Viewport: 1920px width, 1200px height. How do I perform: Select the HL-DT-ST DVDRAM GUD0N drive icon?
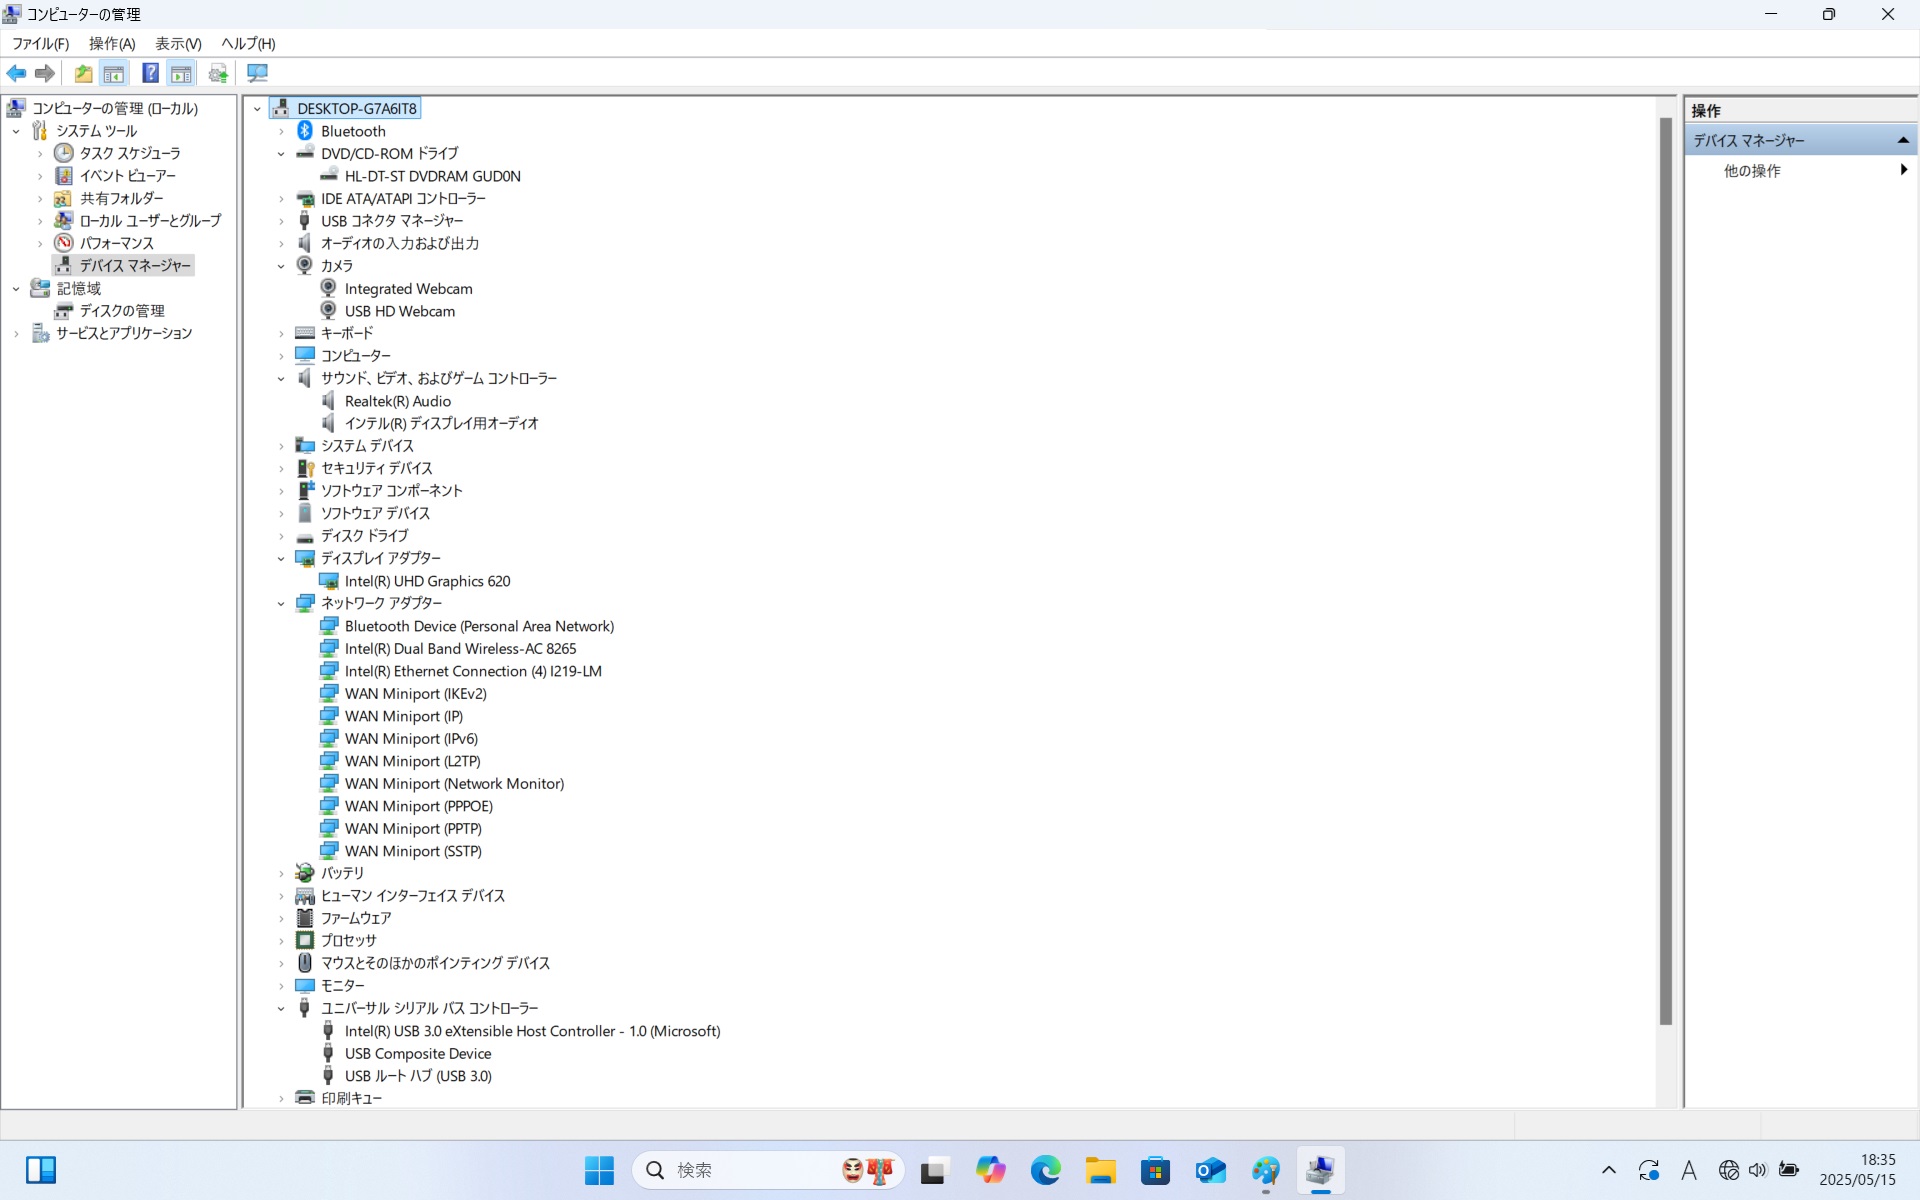[328, 175]
